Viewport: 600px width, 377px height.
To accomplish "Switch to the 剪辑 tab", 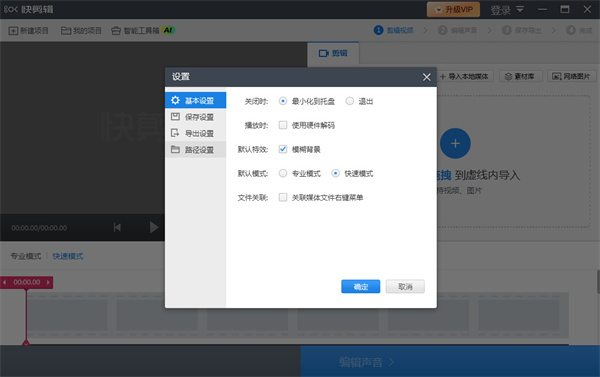I will tap(333, 53).
